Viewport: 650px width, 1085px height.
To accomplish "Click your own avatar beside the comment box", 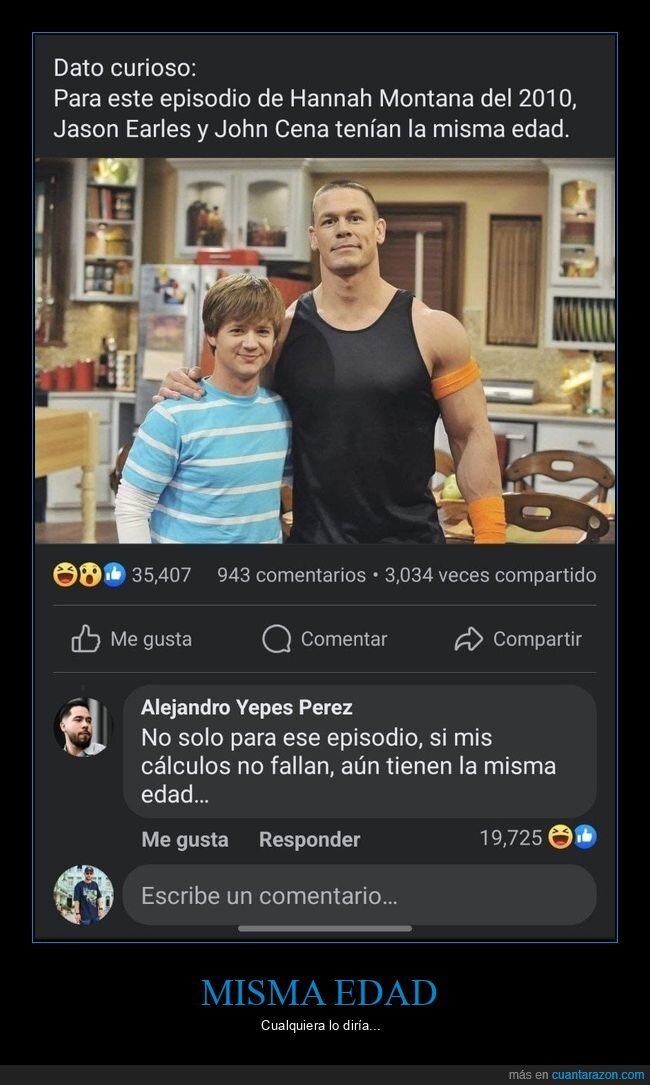I will point(83,895).
